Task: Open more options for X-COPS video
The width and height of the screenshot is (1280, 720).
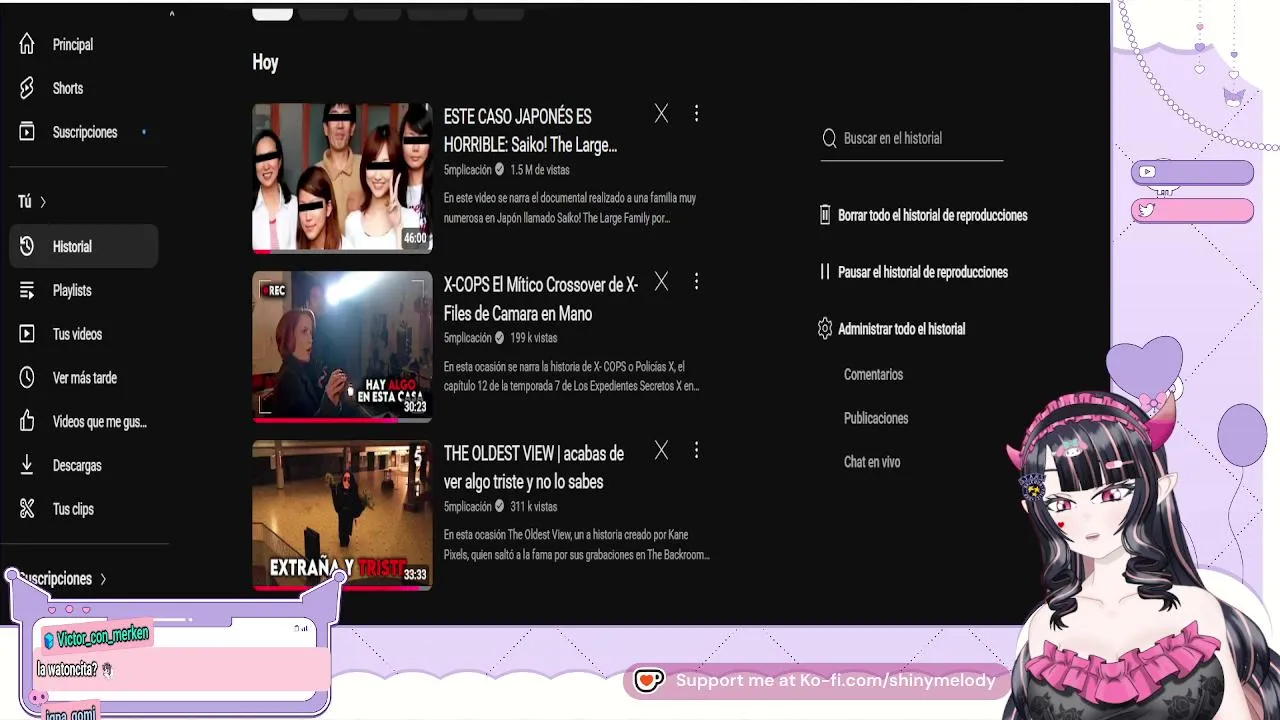Action: pyautogui.click(x=696, y=282)
